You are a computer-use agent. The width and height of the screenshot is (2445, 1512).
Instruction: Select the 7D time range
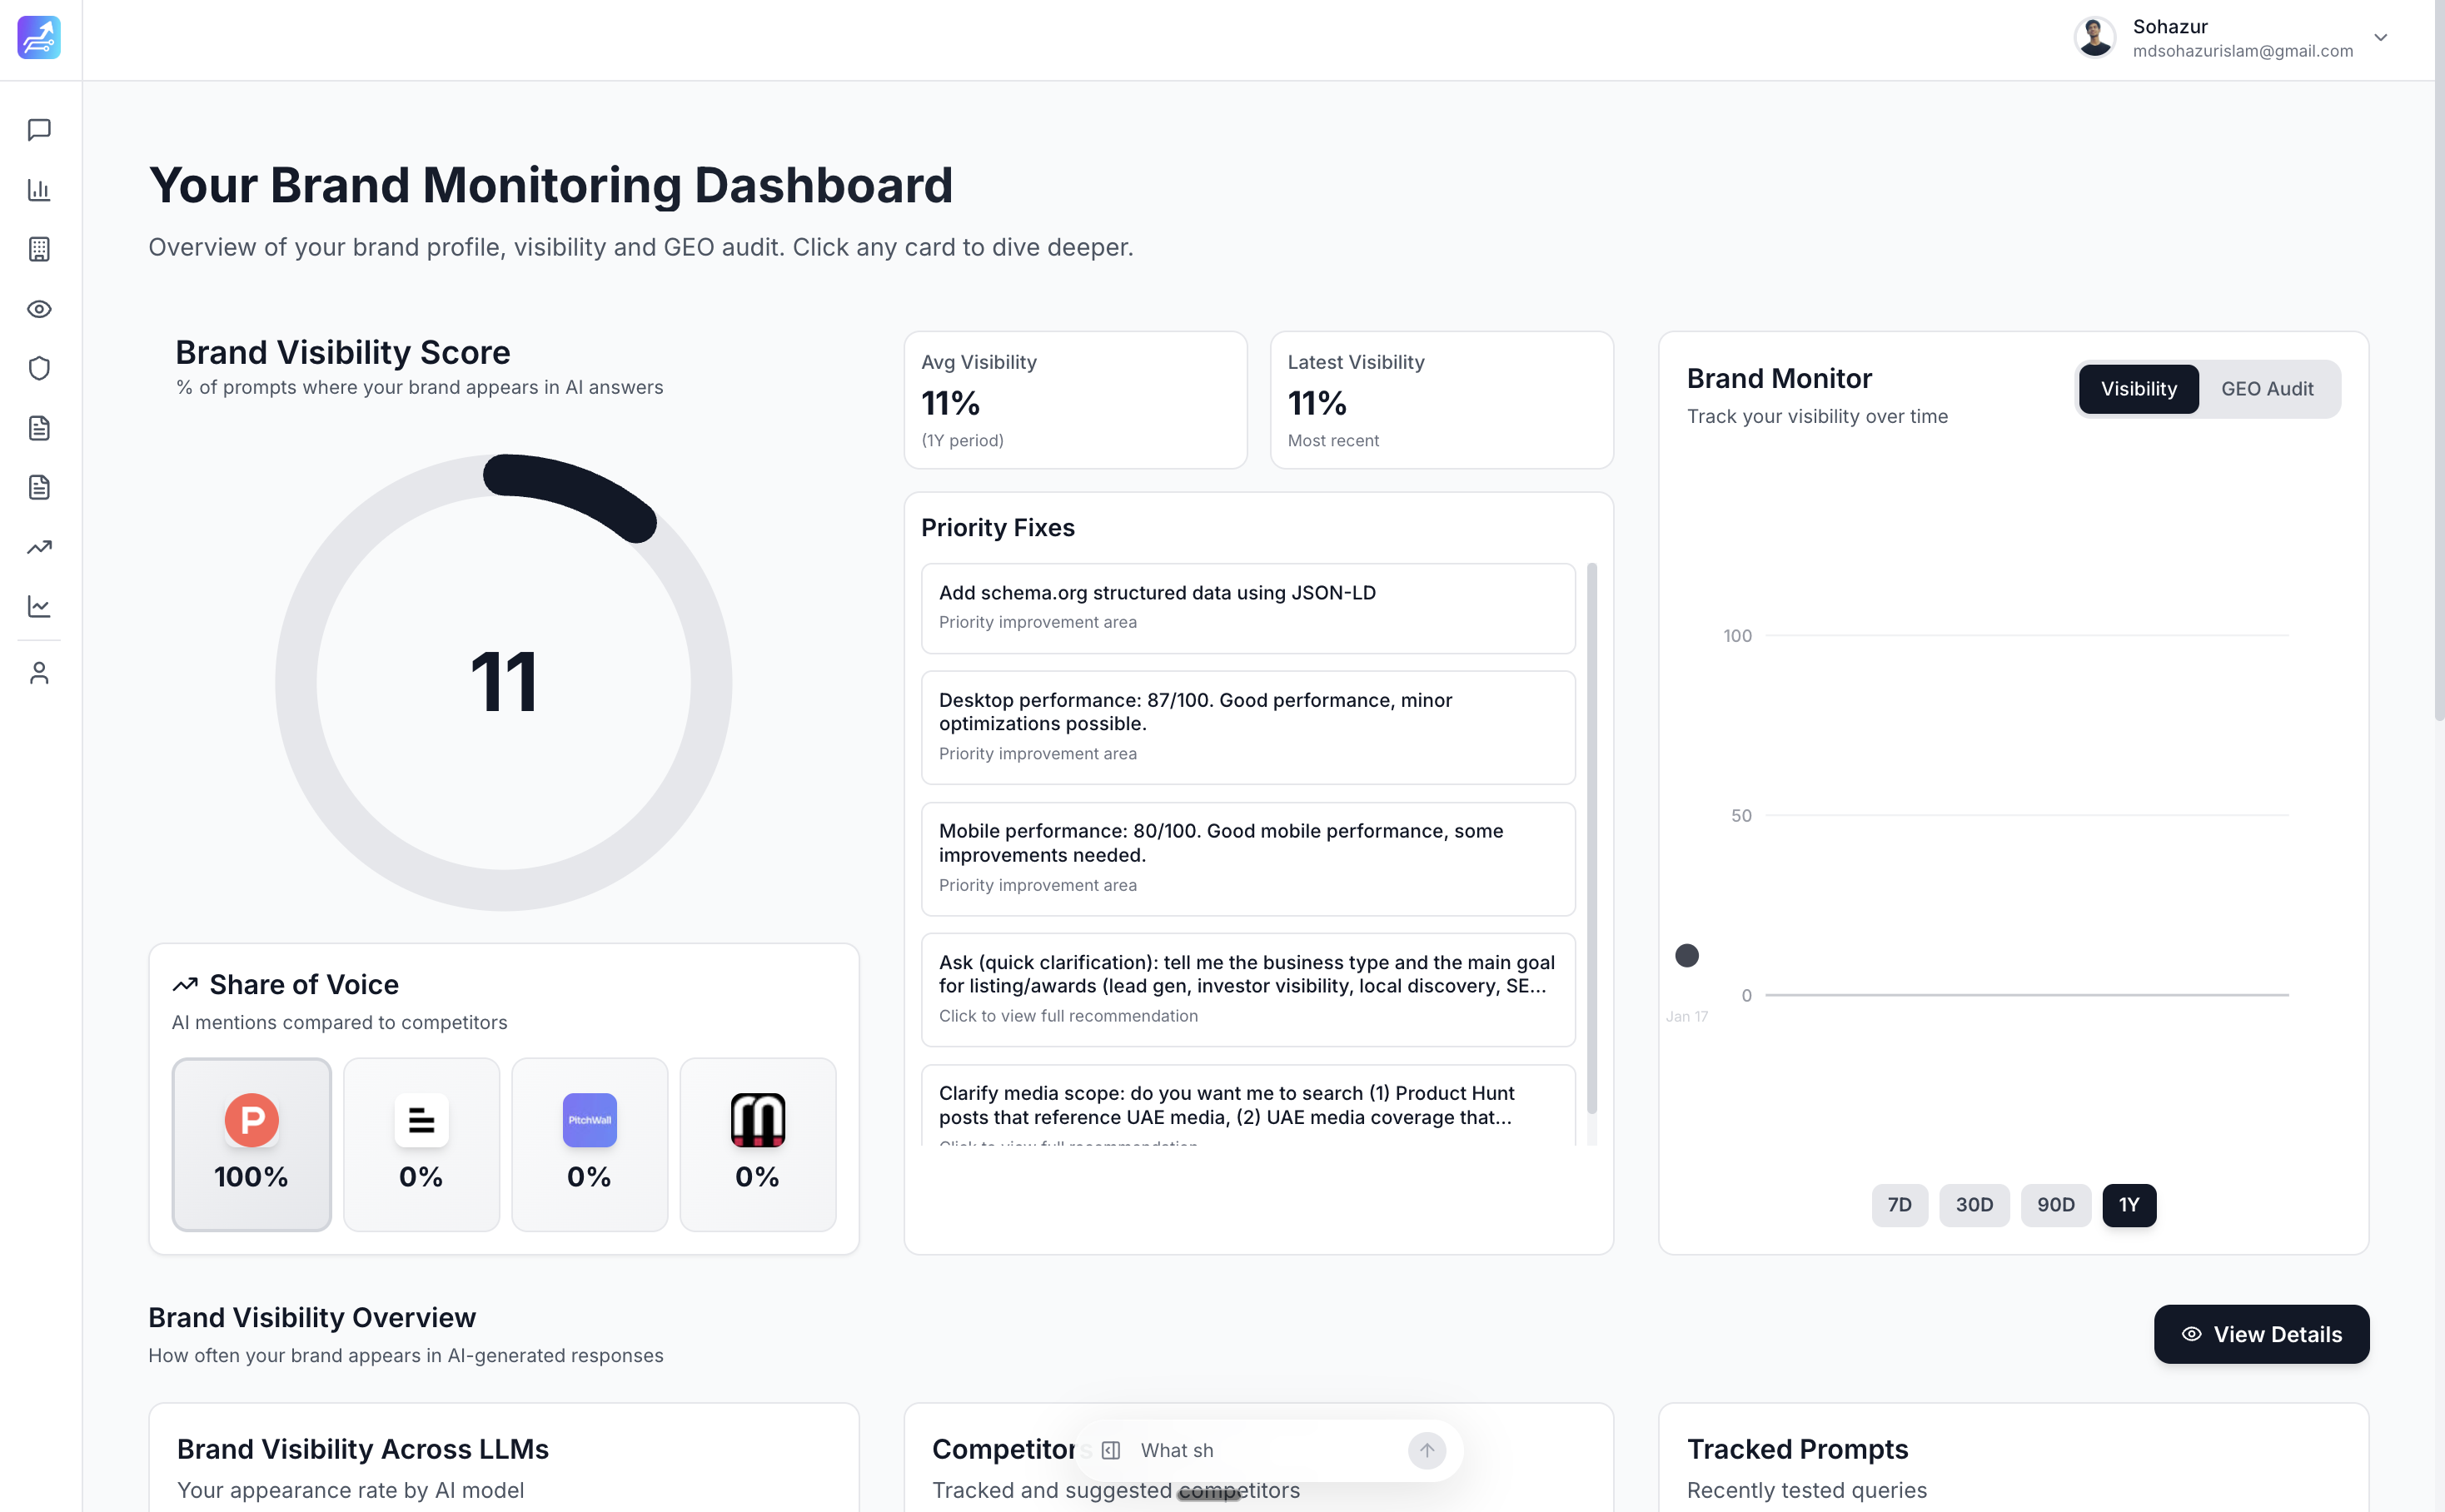[1899, 1205]
